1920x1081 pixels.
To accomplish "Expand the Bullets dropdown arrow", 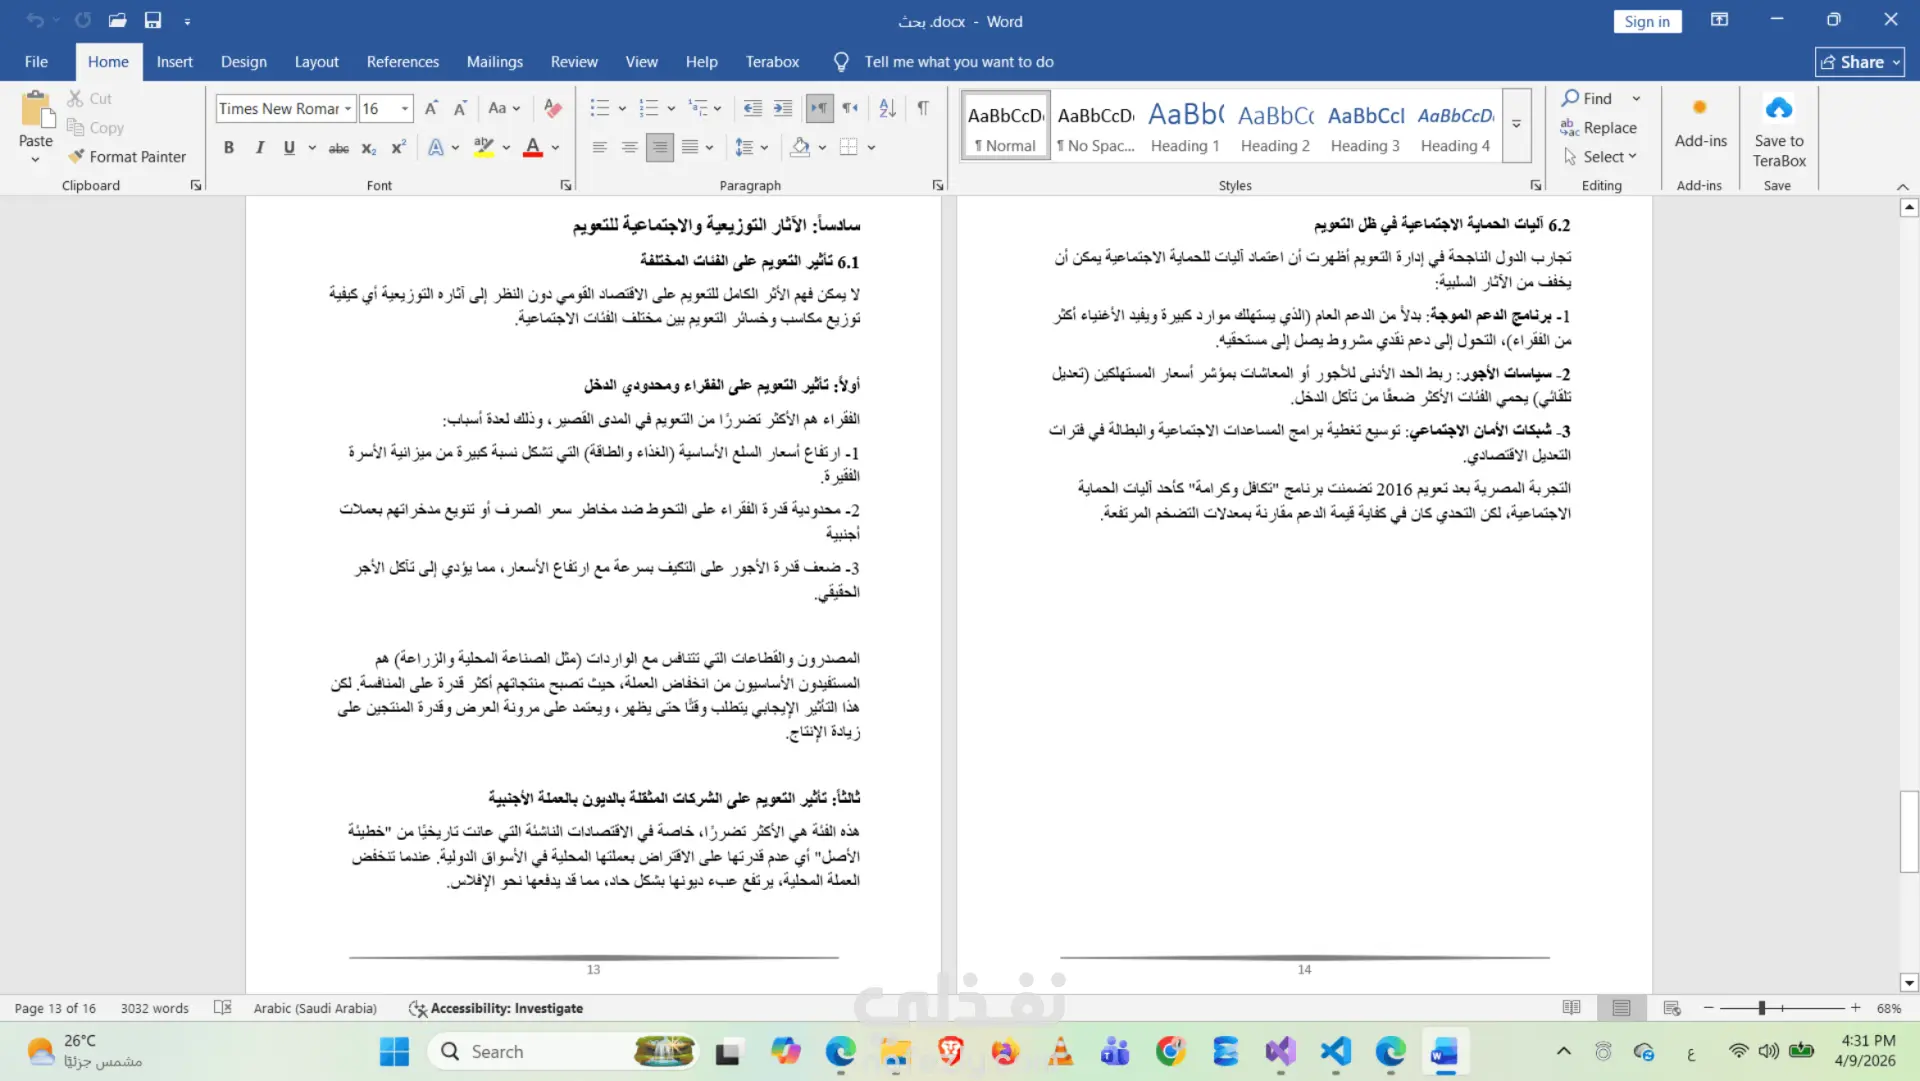I will pos(622,108).
